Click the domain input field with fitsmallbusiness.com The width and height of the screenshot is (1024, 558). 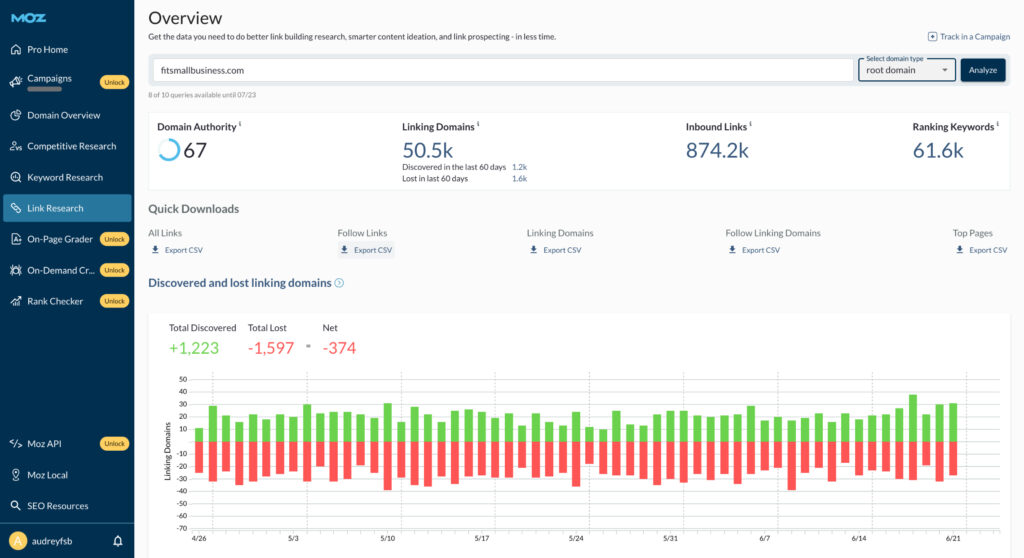[x=503, y=70]
